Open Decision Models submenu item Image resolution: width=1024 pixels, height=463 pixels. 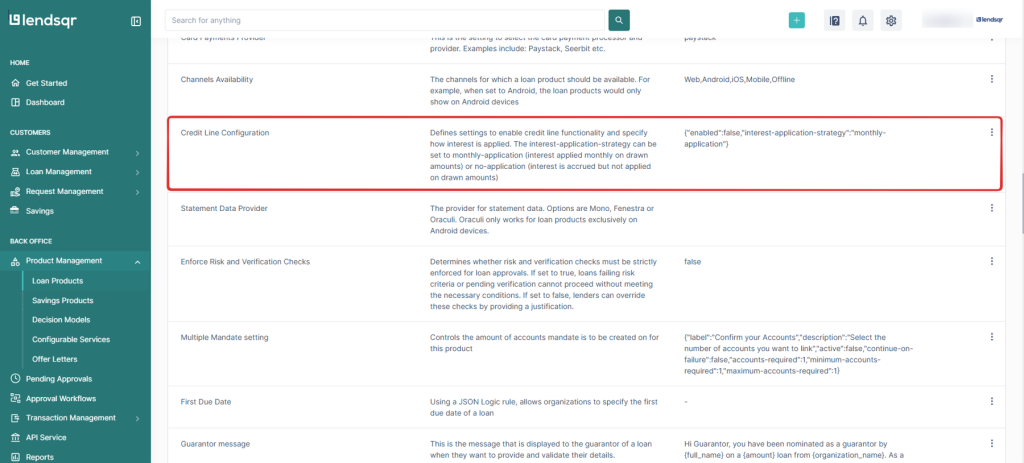tap(61, 320)
